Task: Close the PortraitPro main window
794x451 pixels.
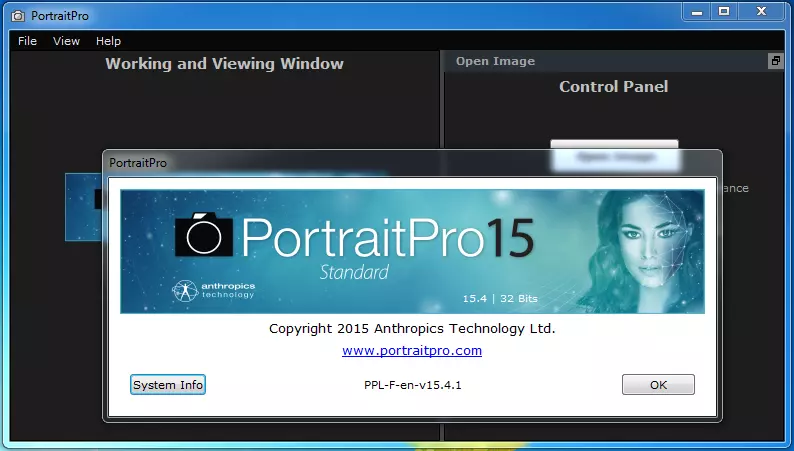Action: [x=761, y=12]
